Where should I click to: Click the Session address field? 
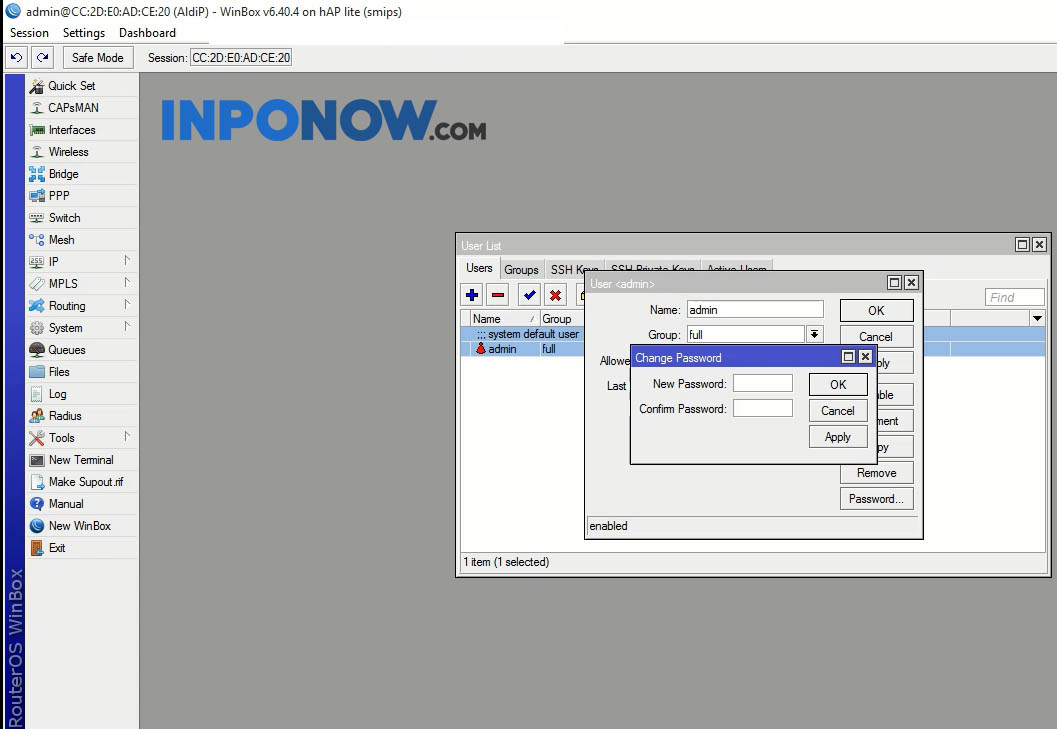[x=241, y=58]
